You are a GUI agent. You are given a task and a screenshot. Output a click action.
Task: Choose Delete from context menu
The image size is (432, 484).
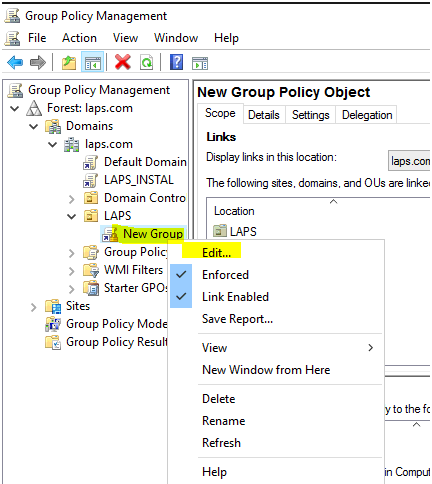pos(276,399)
